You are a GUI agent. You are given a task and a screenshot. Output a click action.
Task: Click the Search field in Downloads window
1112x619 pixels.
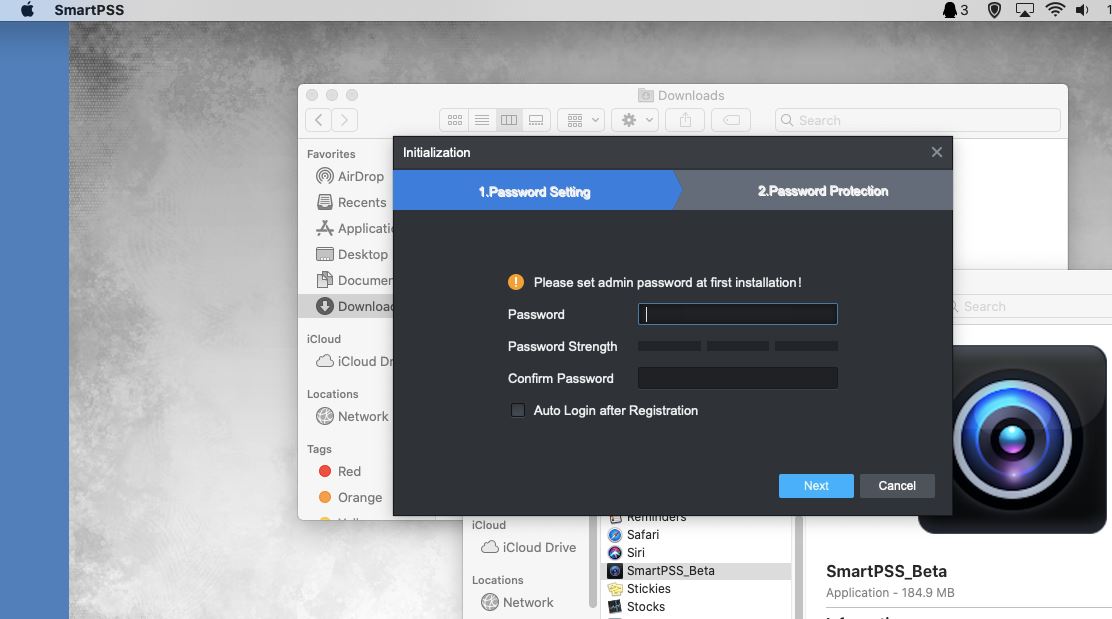[x=918, y=120]
